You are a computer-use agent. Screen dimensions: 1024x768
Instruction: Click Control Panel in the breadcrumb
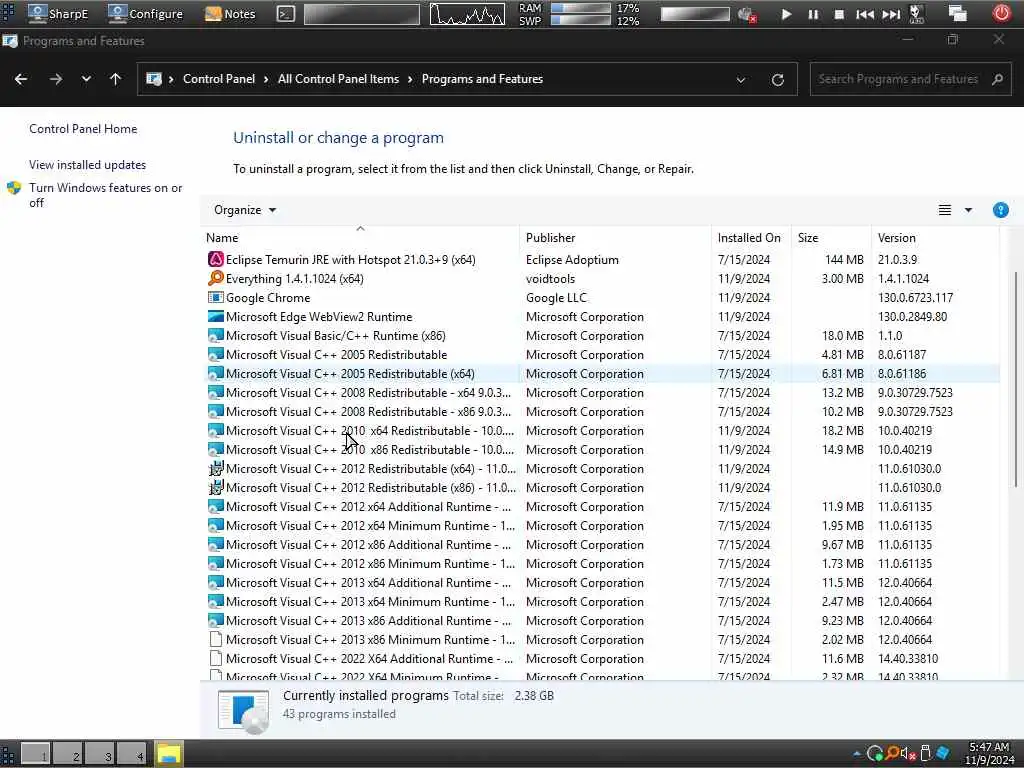[x=219, y=79]
